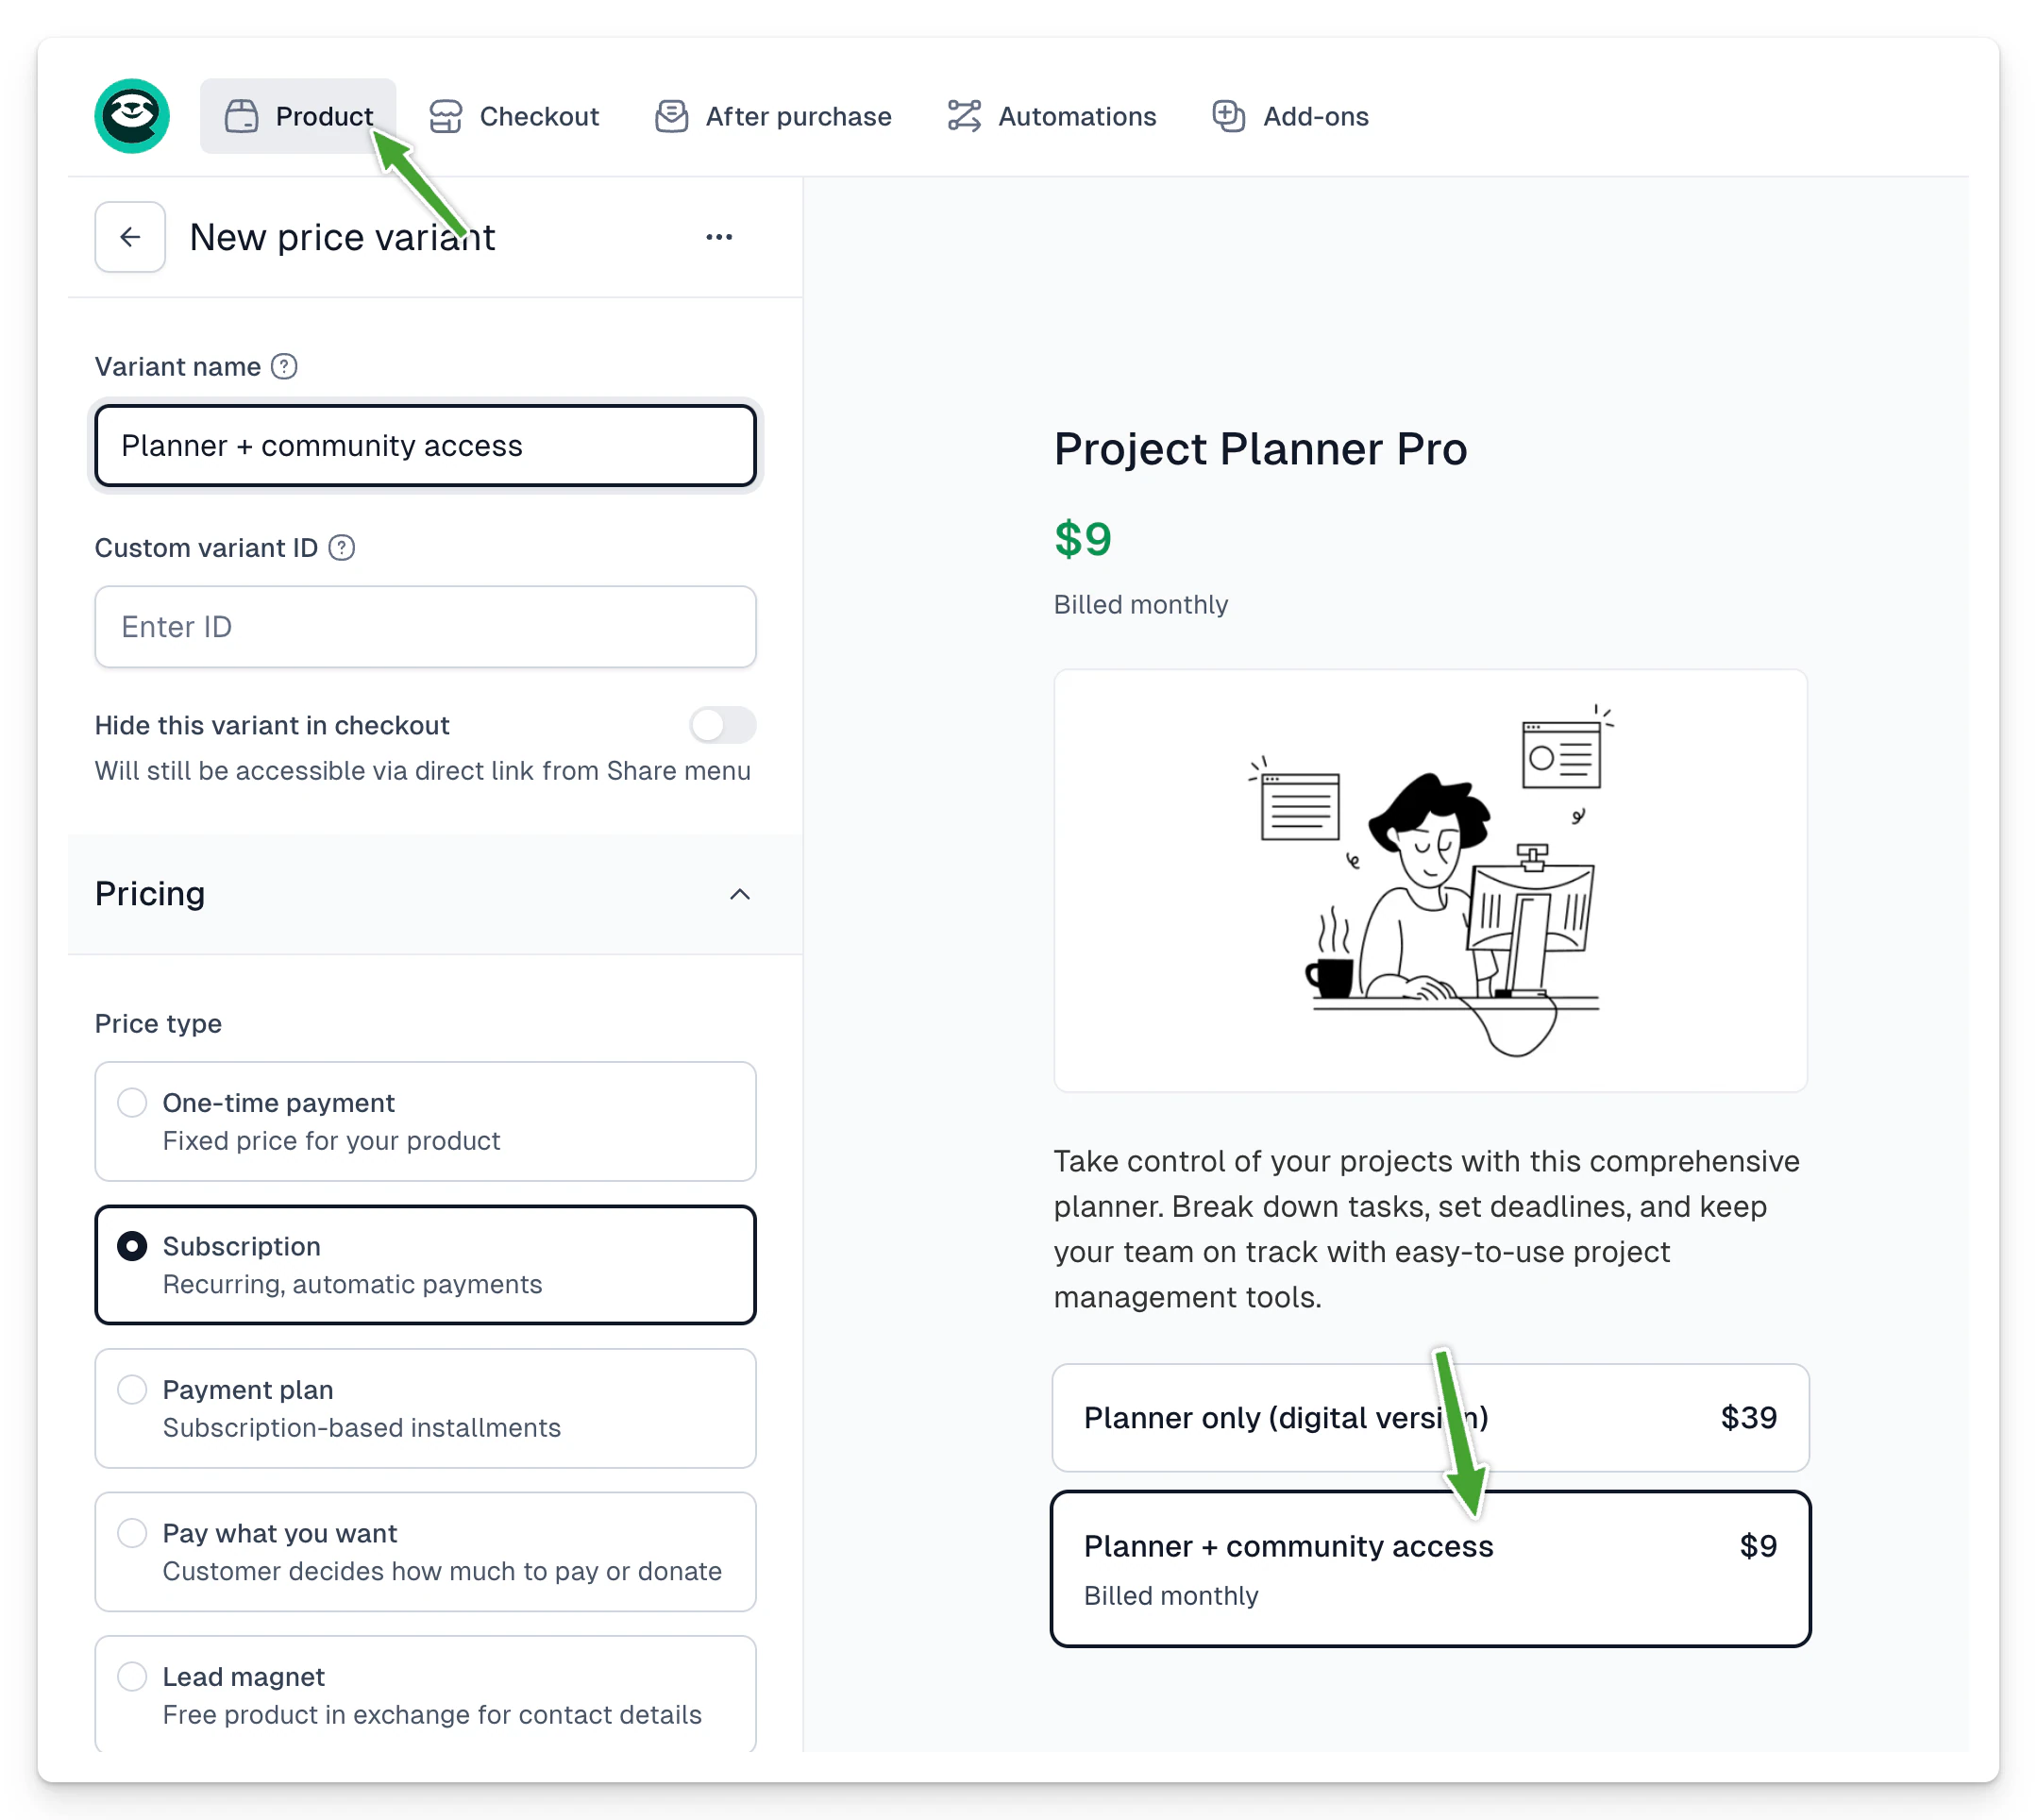Click the green sloth logo icon
Screen dimensions: 2037x1820
click(x=132, y=116)
